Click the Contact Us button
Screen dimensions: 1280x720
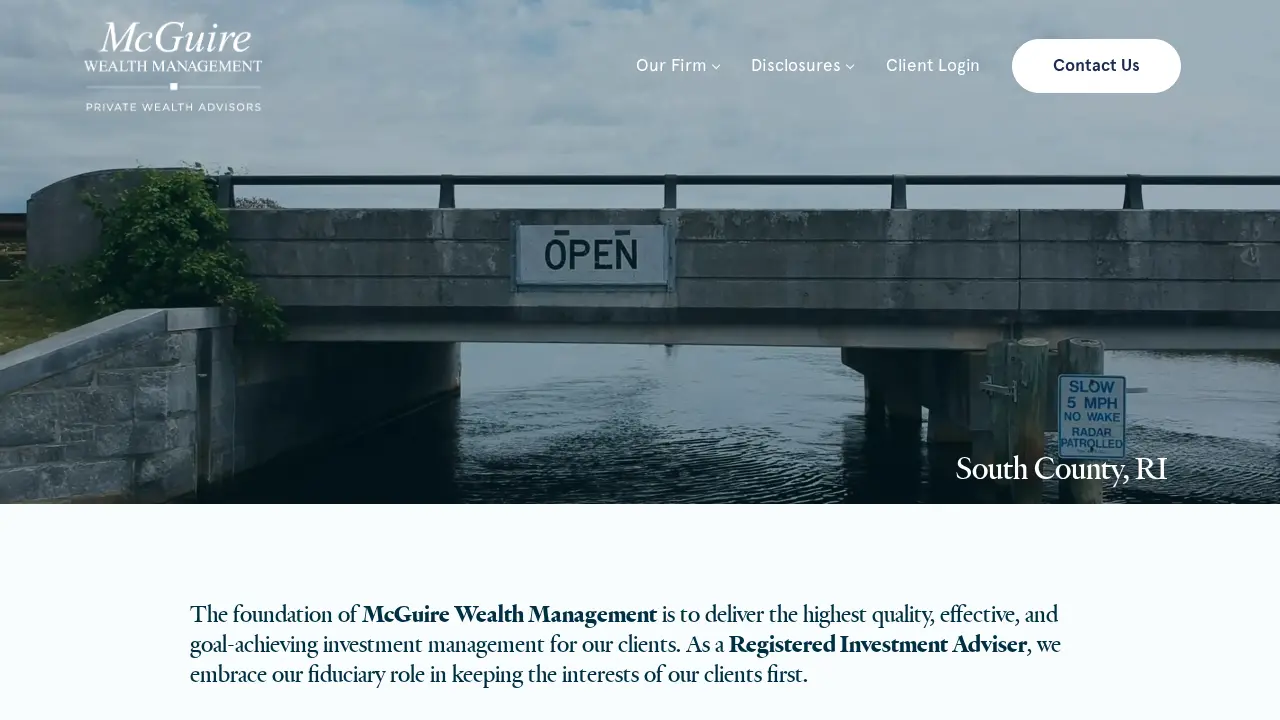[x=1096, y=66]
